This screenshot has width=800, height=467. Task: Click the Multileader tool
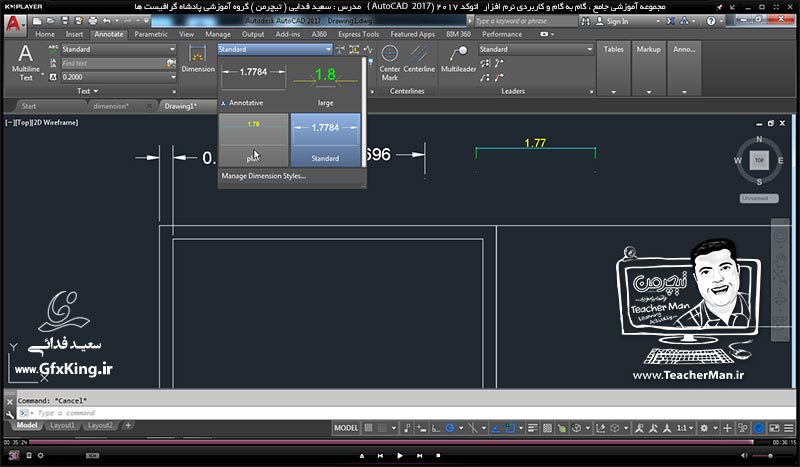pos(458,59)
